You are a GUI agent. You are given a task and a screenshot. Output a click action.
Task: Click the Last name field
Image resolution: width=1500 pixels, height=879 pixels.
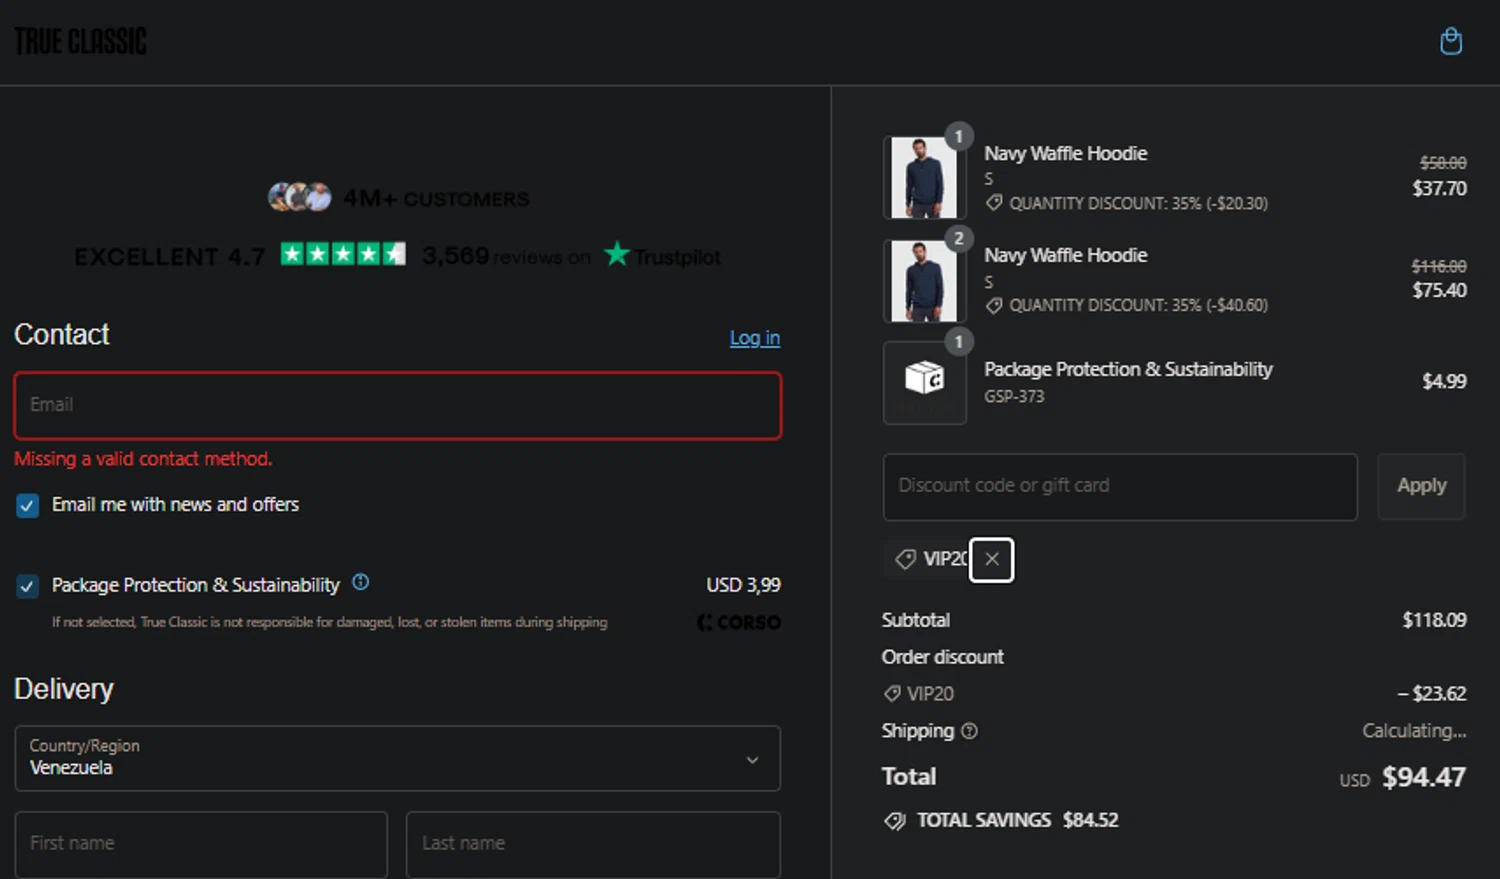(x=593, y=845)
